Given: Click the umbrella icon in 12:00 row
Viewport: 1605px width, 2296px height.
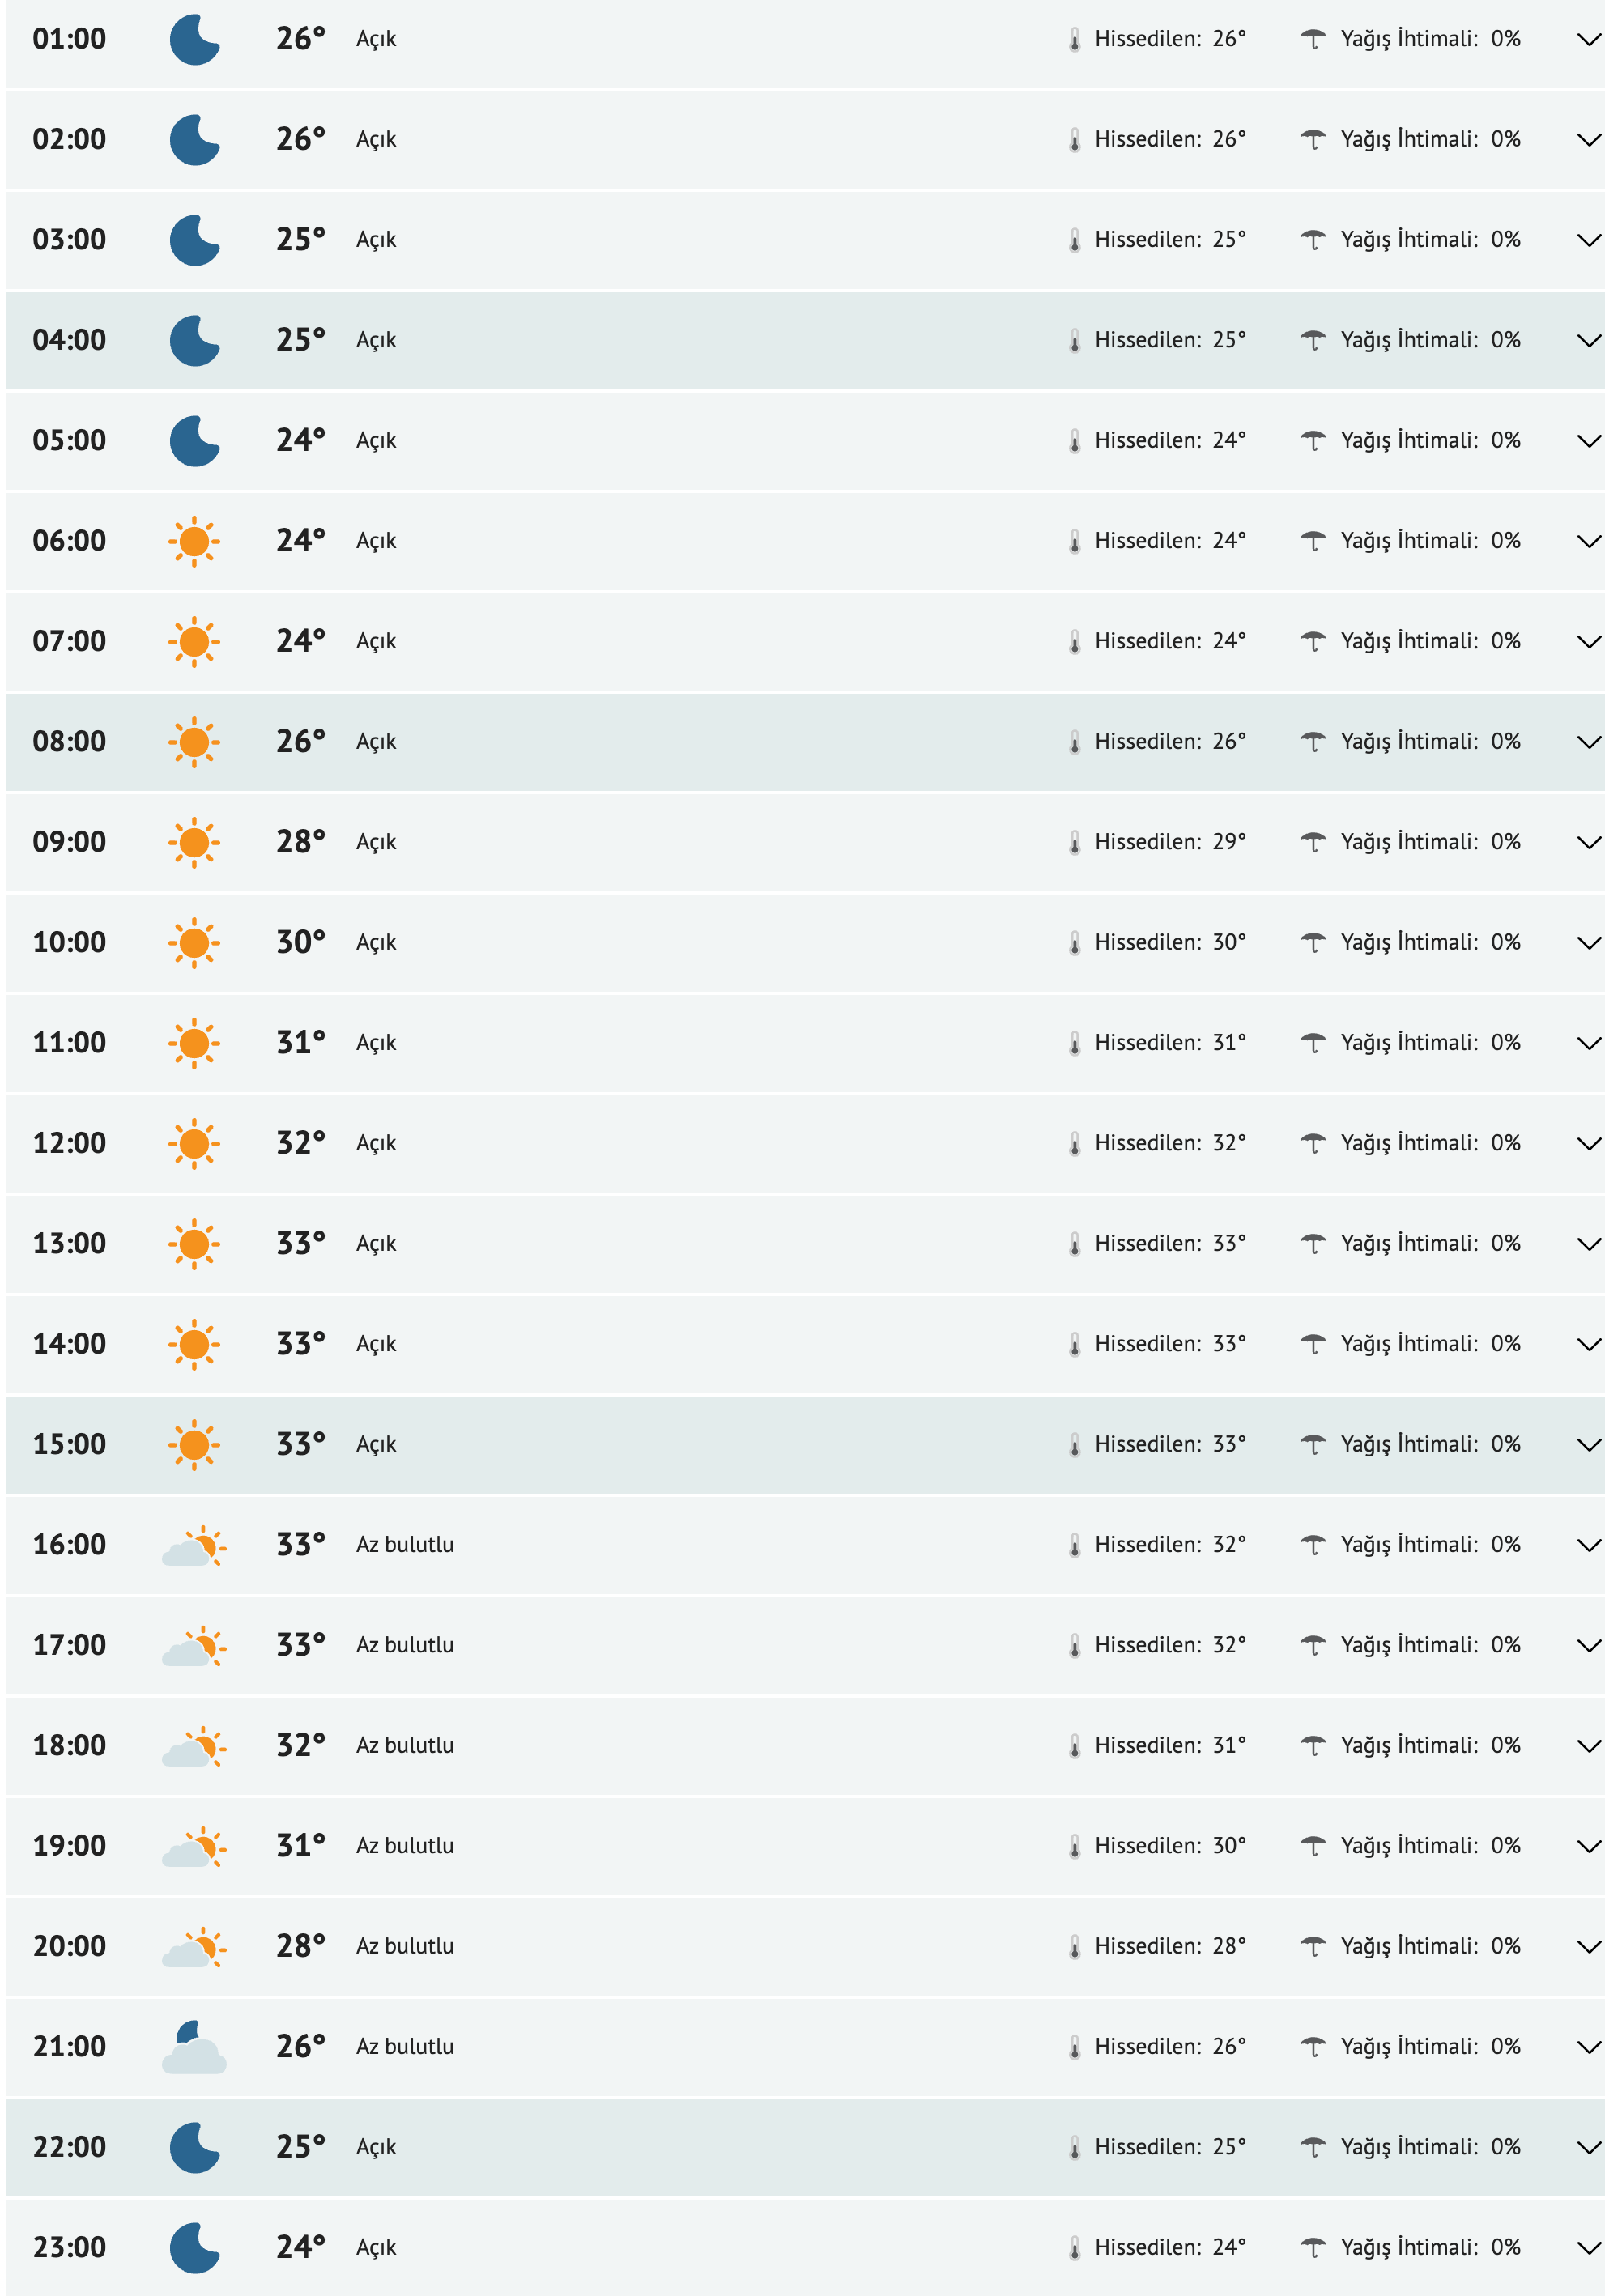Looking at the screenshot, I should pyautogui.click(x=1312, y=1144).
